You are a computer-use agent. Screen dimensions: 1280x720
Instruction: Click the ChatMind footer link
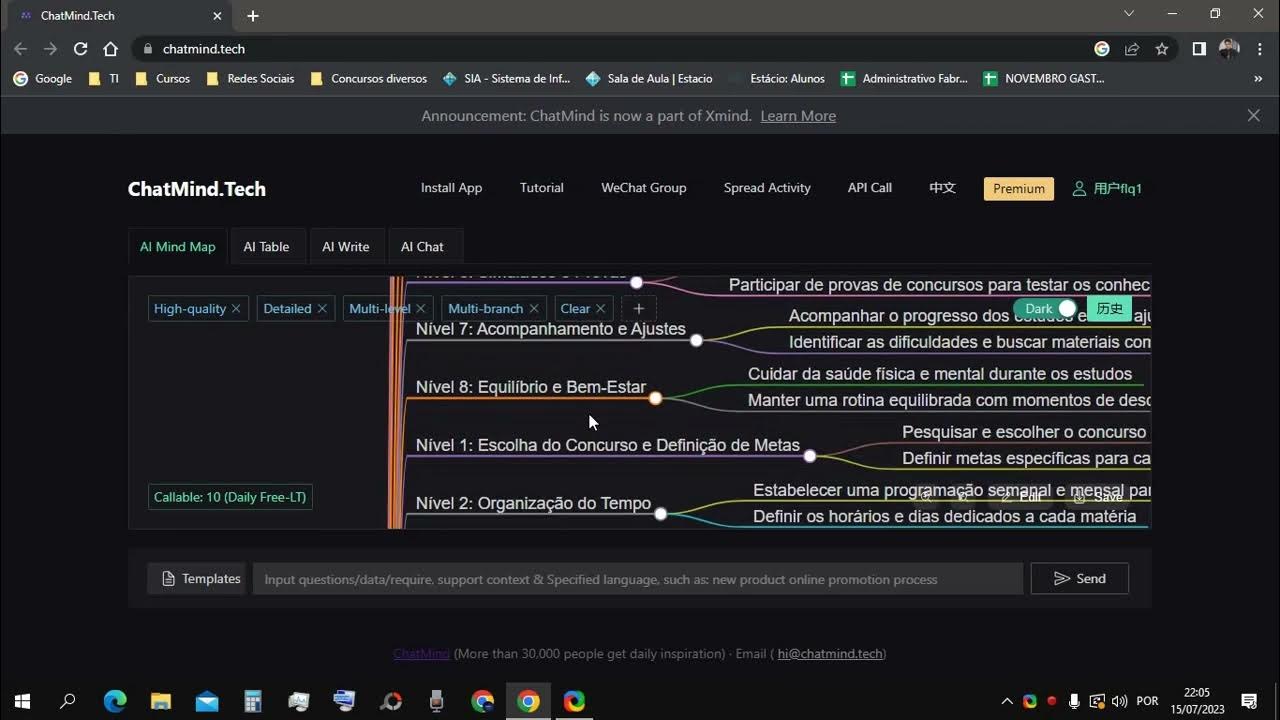click(421, 654)
